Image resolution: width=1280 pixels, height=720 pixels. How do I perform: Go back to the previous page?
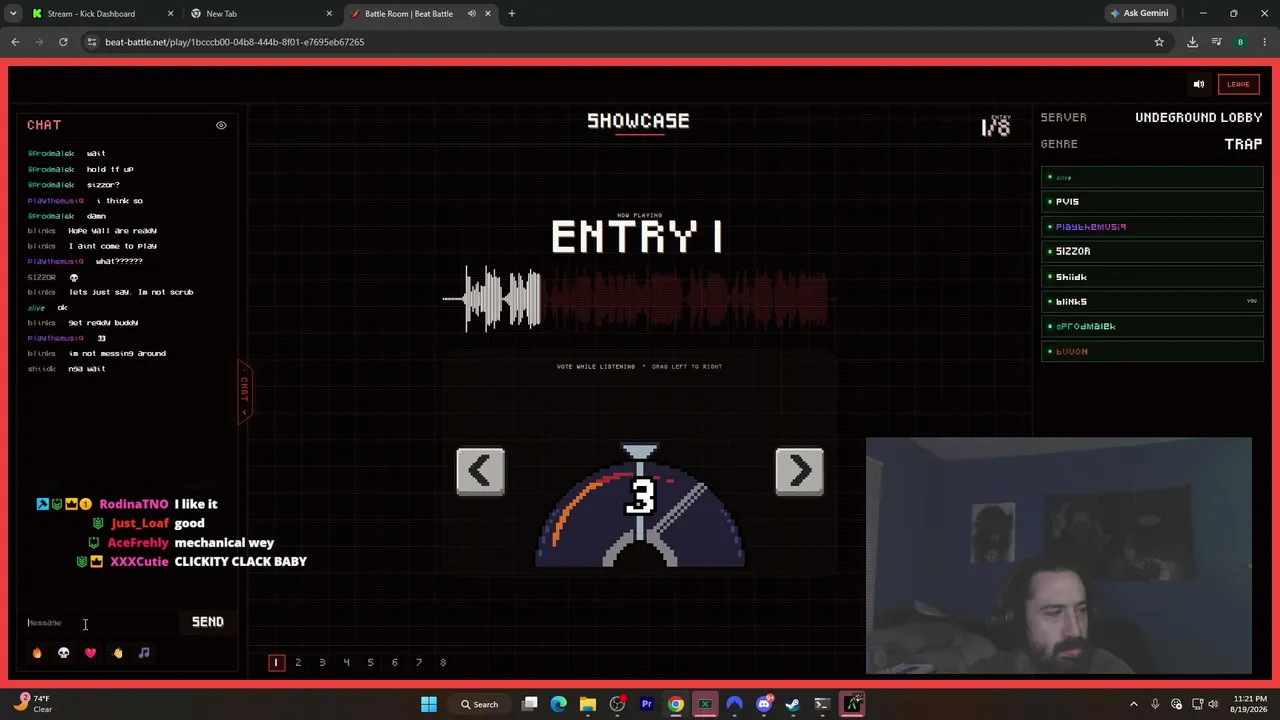click(x=15, y=42)
